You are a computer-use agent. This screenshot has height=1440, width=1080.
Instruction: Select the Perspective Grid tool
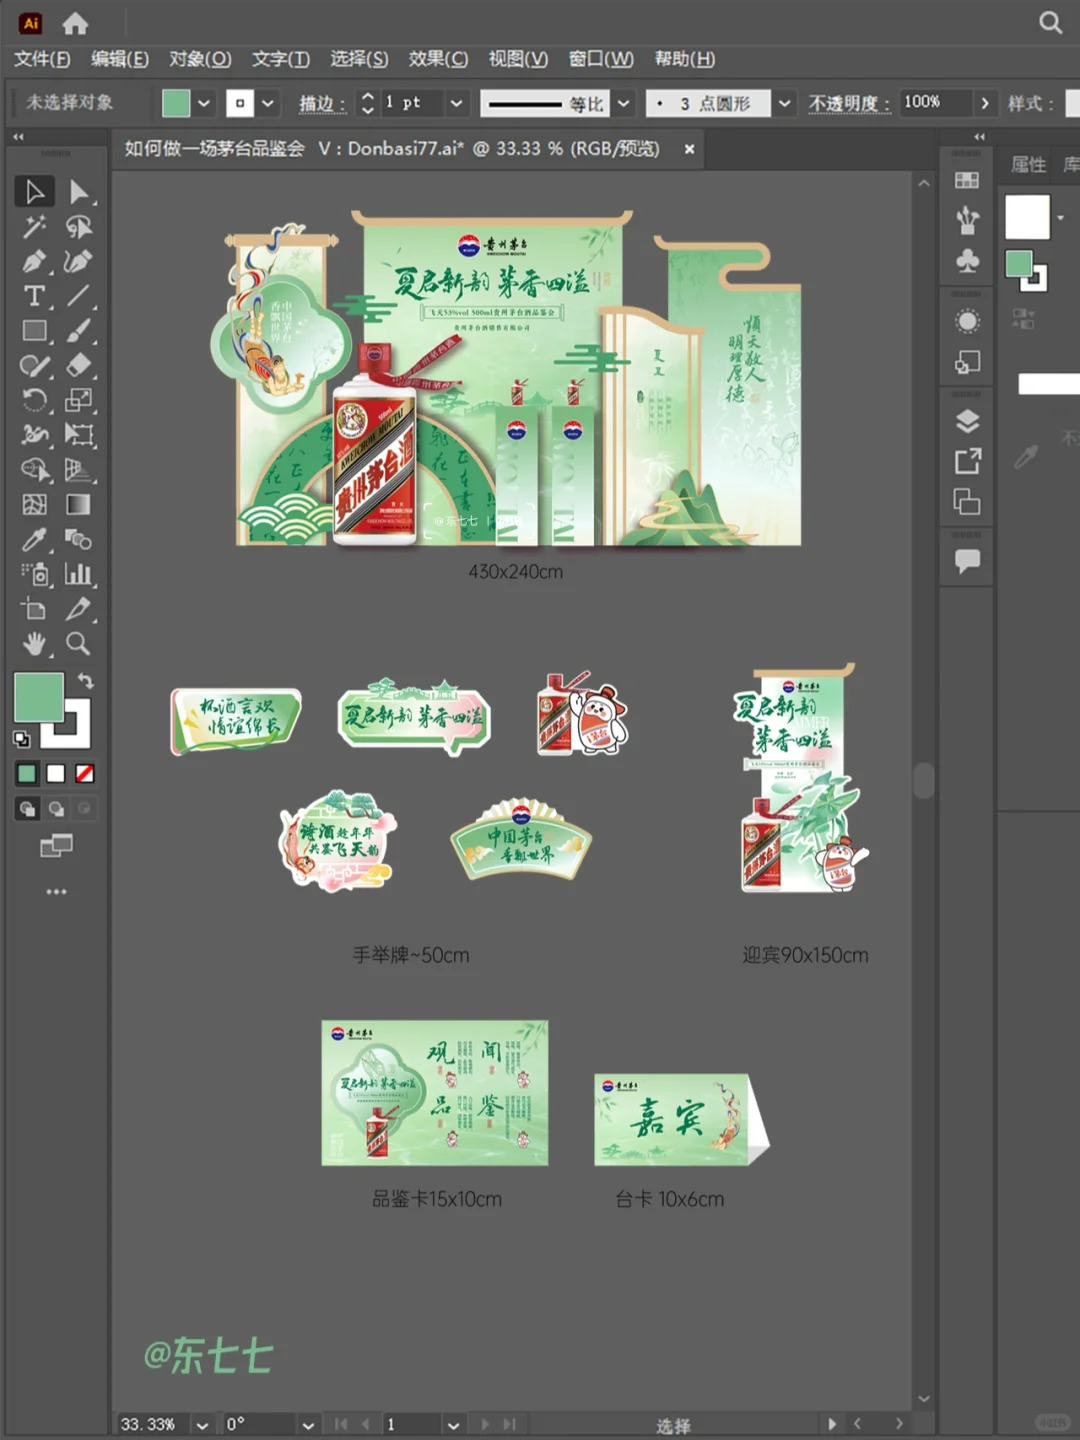pyautogui.click(x=79, y=470)
